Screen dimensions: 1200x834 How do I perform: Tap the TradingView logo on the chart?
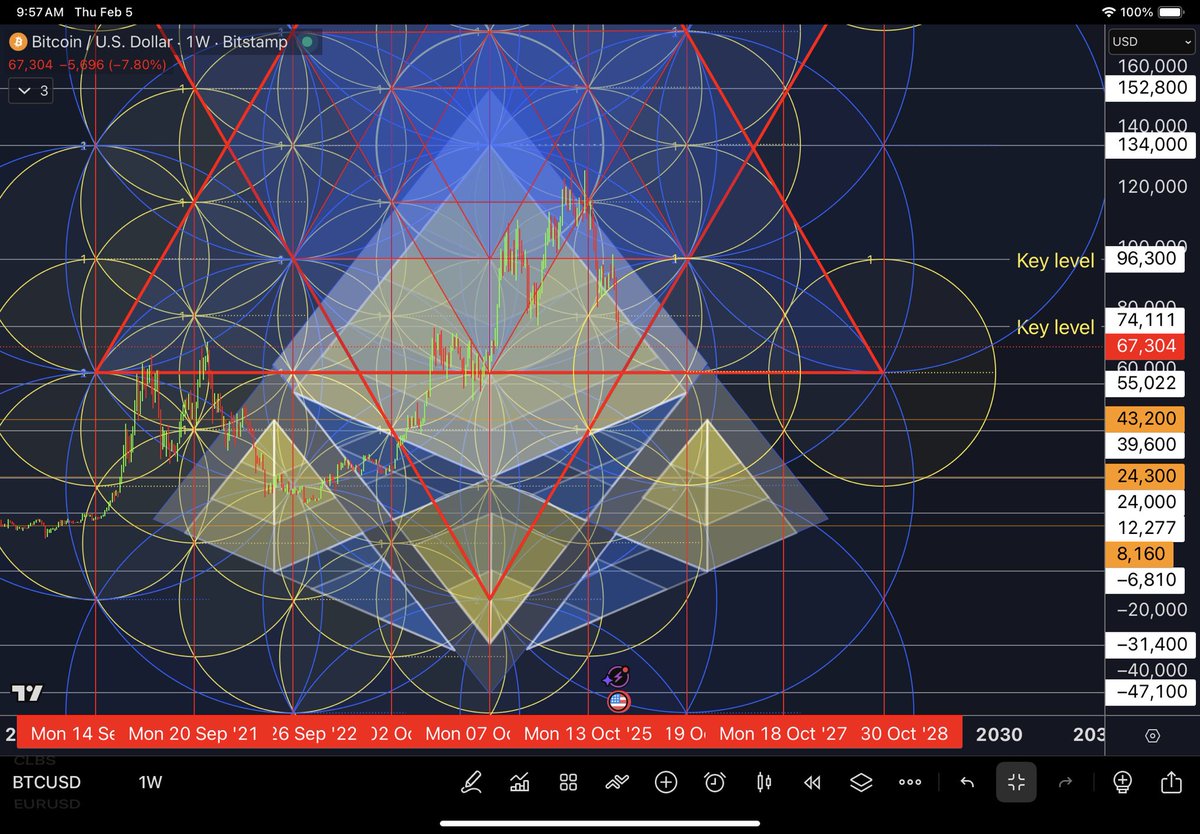pos(27,693)
